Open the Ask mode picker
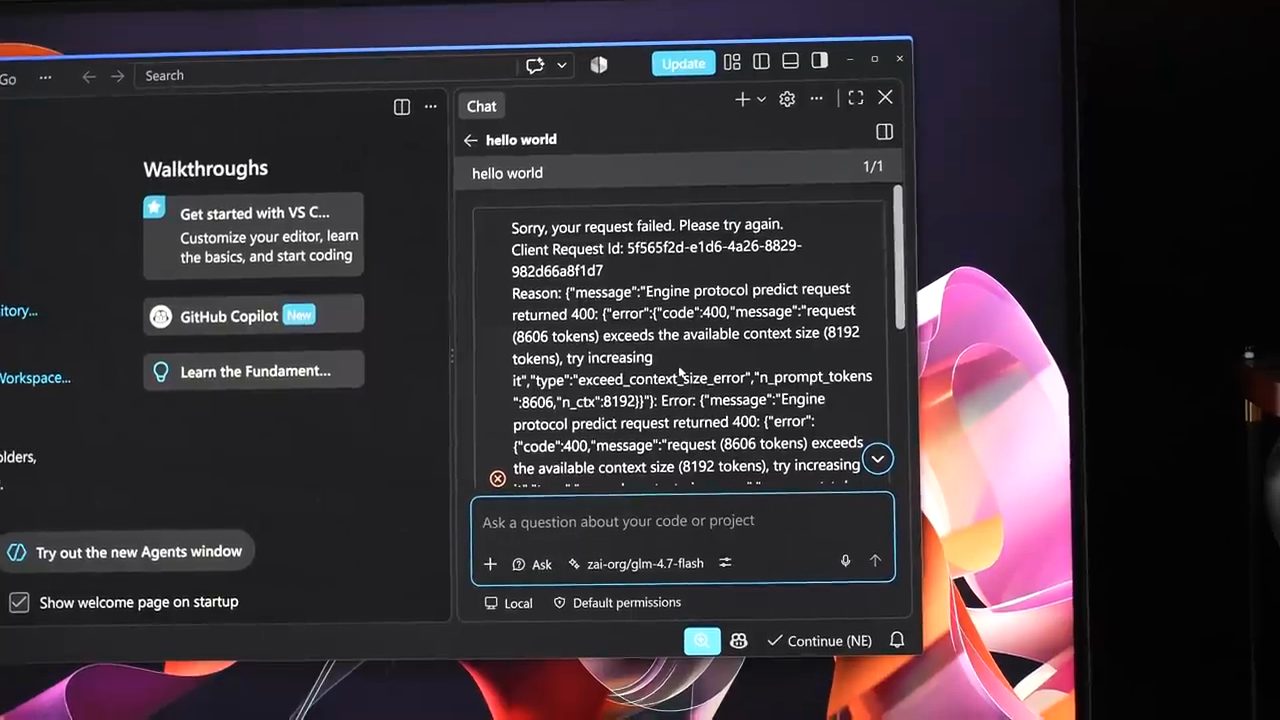The width and height of the screenshot is (1280, 720). click(x=532, y=564)
